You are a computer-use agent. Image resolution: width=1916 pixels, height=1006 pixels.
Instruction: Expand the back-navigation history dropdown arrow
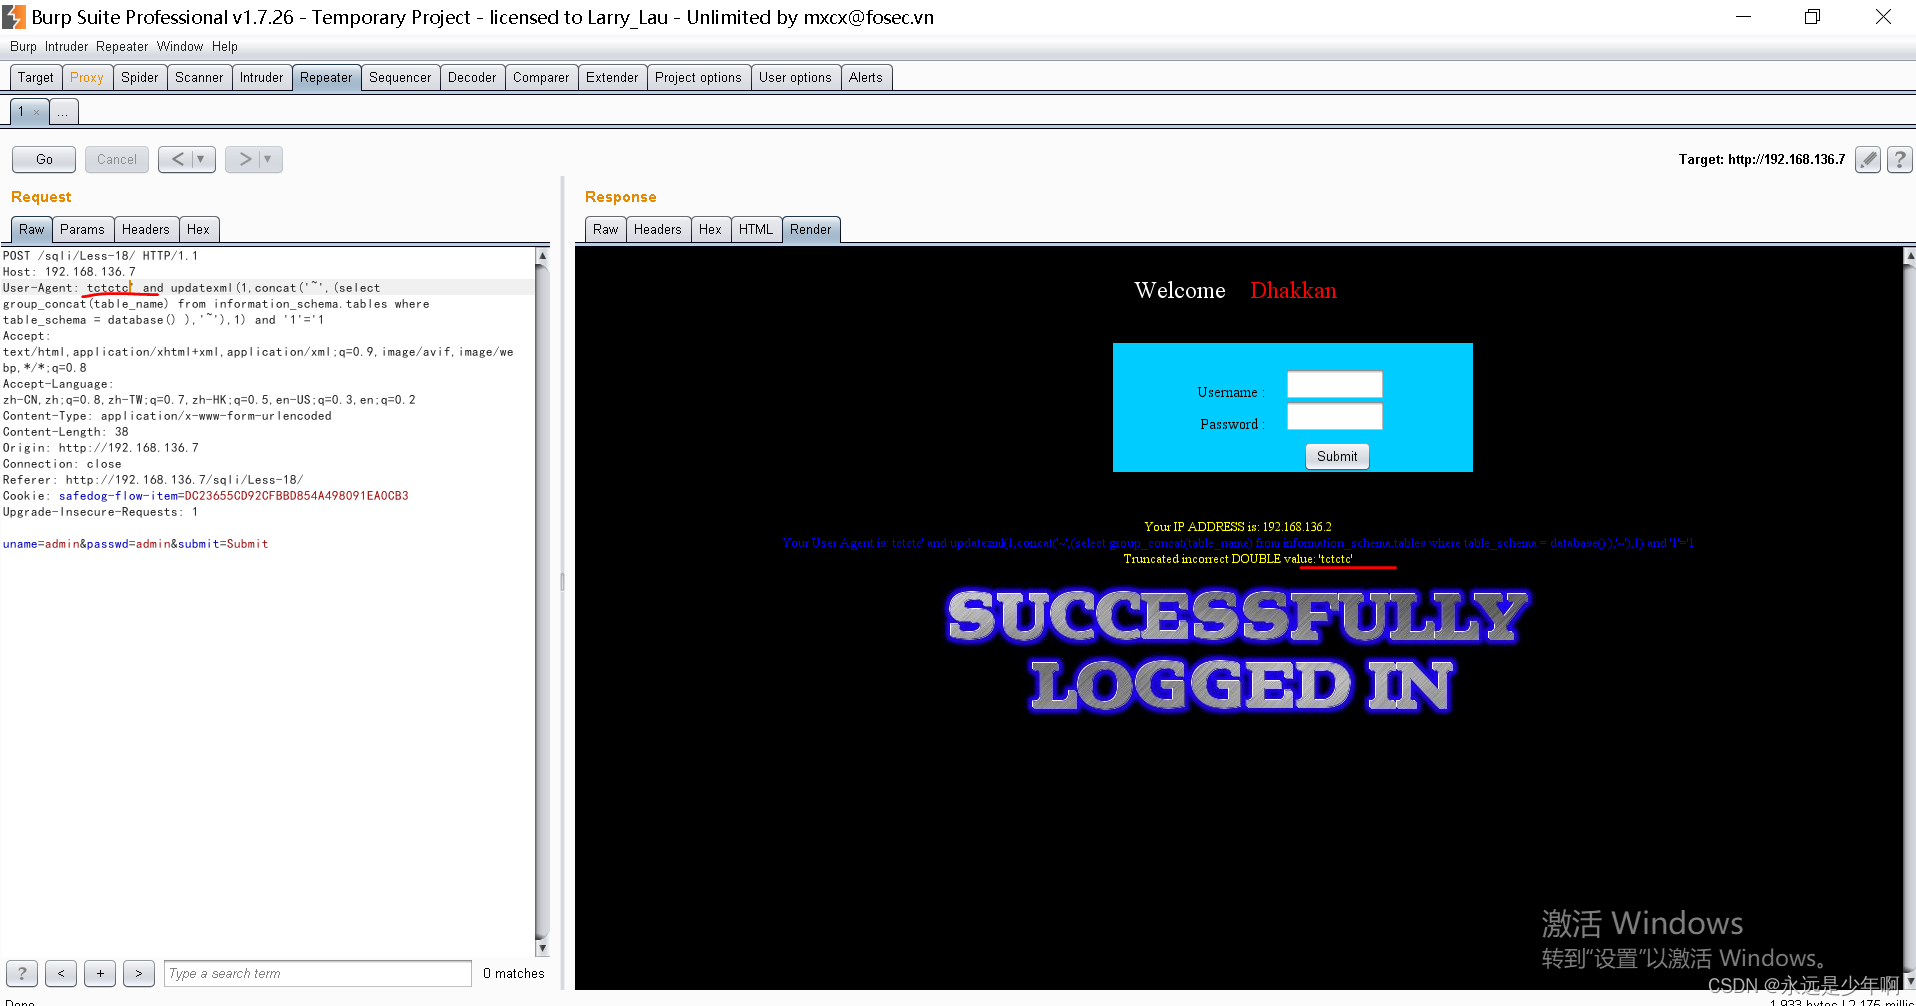pos(202,159)
